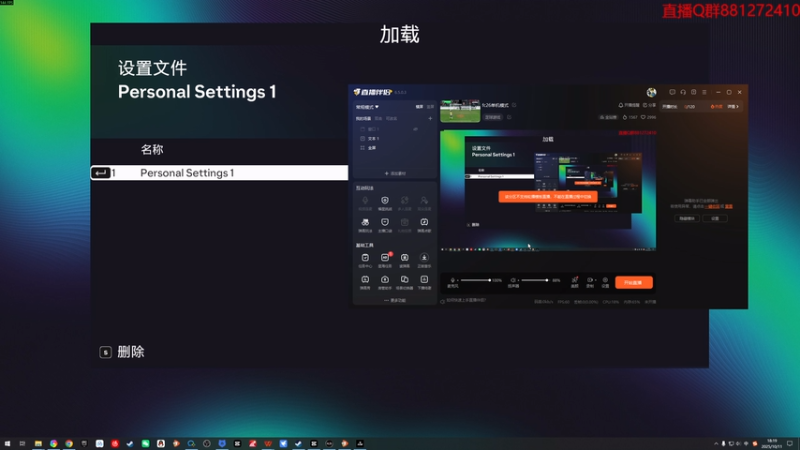
Task: Open the 正版音乐 download-style icon
Action: pos(424,260)
